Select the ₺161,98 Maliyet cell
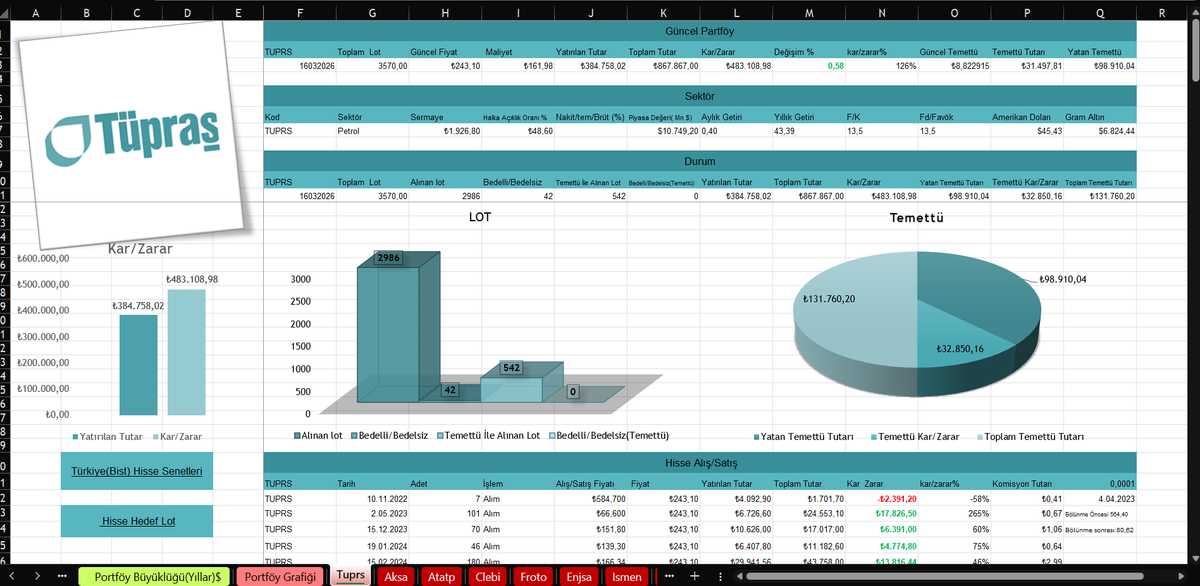The width and height of the screenshot is (1200, 586). click(x=518, y=65)
